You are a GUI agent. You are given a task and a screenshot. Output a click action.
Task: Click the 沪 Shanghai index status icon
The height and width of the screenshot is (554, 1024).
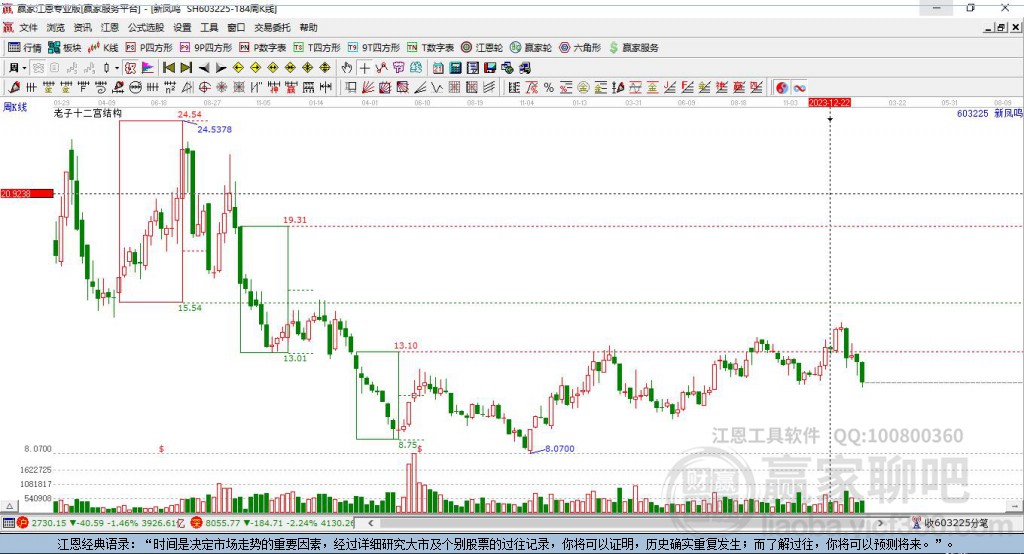[x=23, y=523]
